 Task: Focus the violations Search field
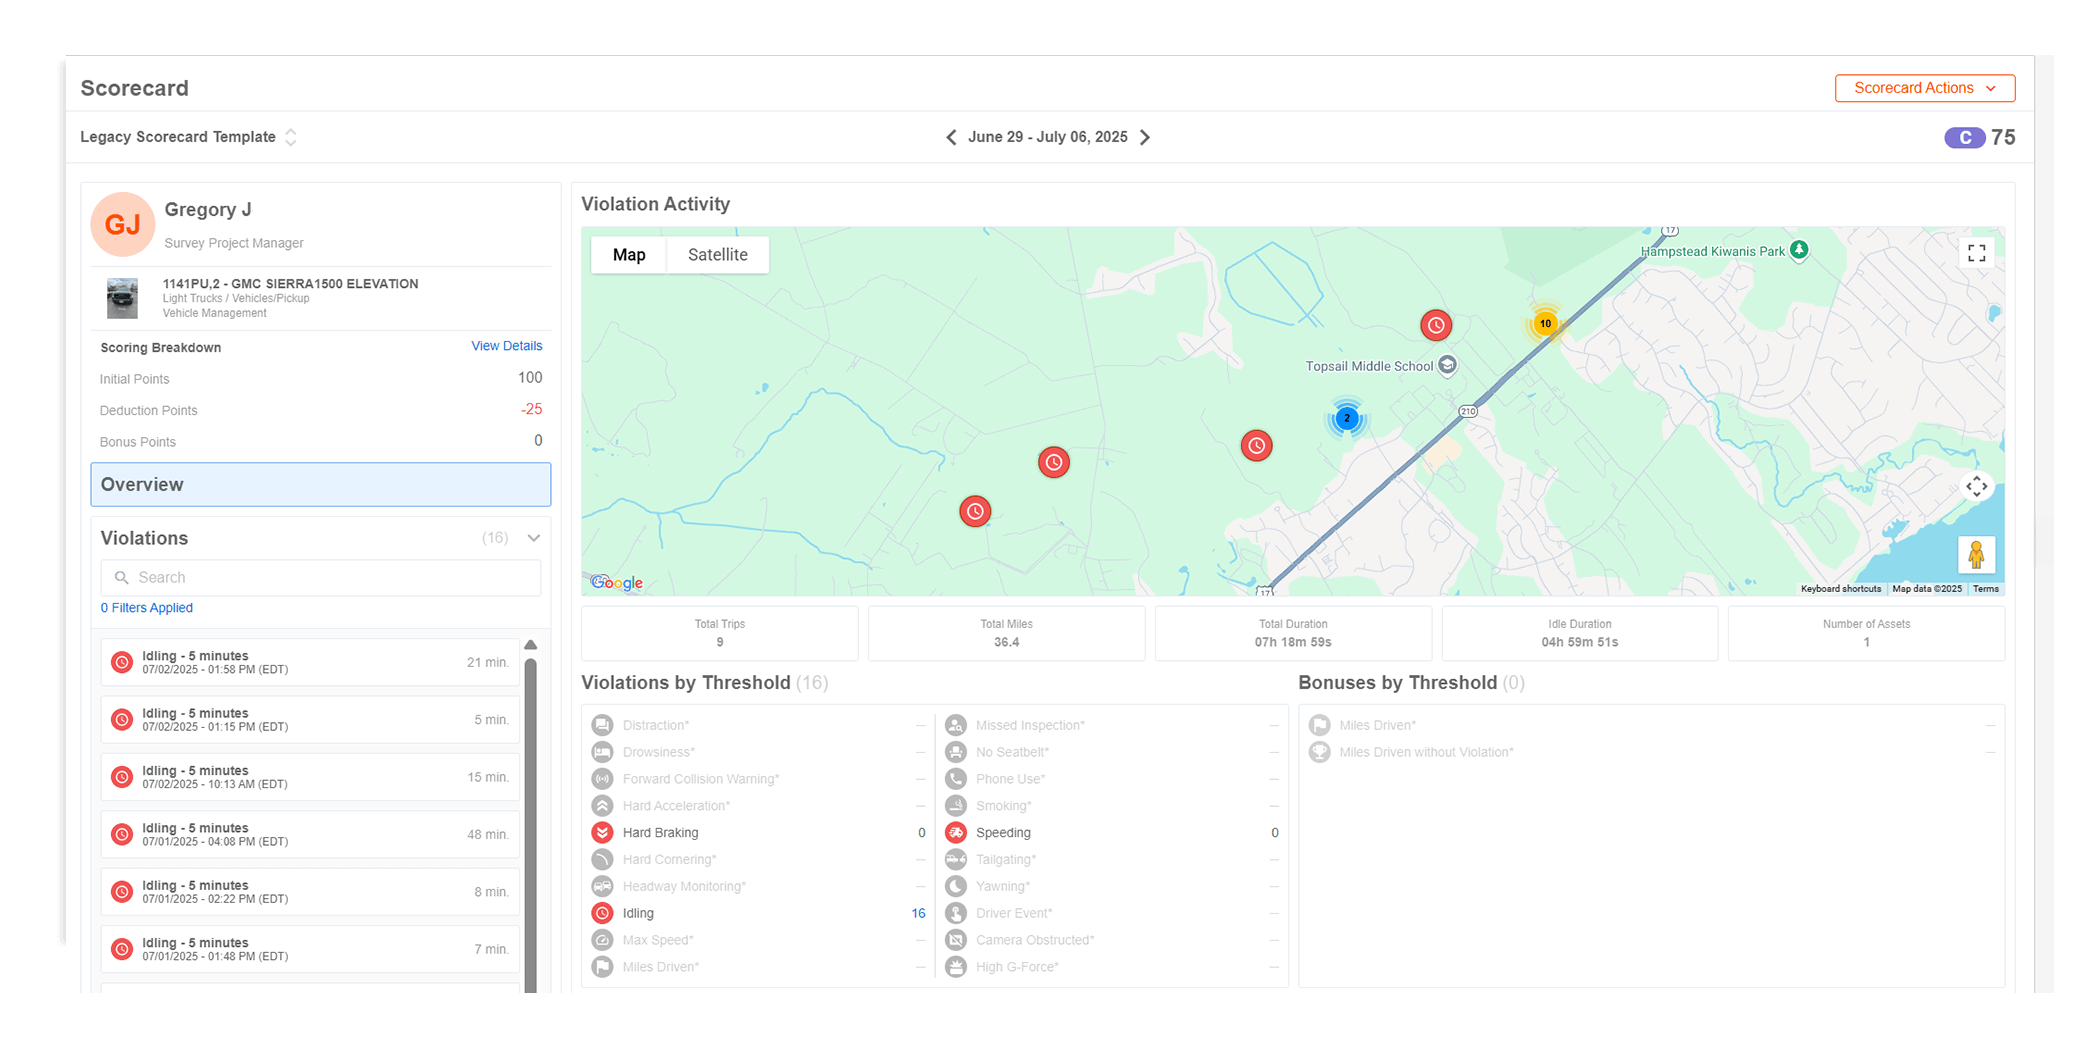click(321, 577)
